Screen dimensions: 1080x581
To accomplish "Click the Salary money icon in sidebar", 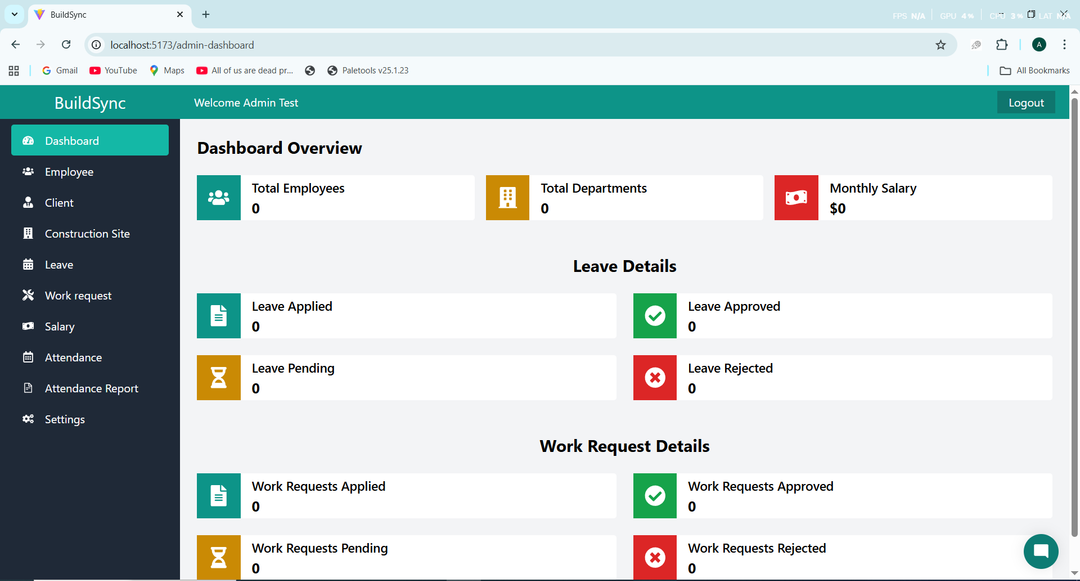I will [28, 326].
